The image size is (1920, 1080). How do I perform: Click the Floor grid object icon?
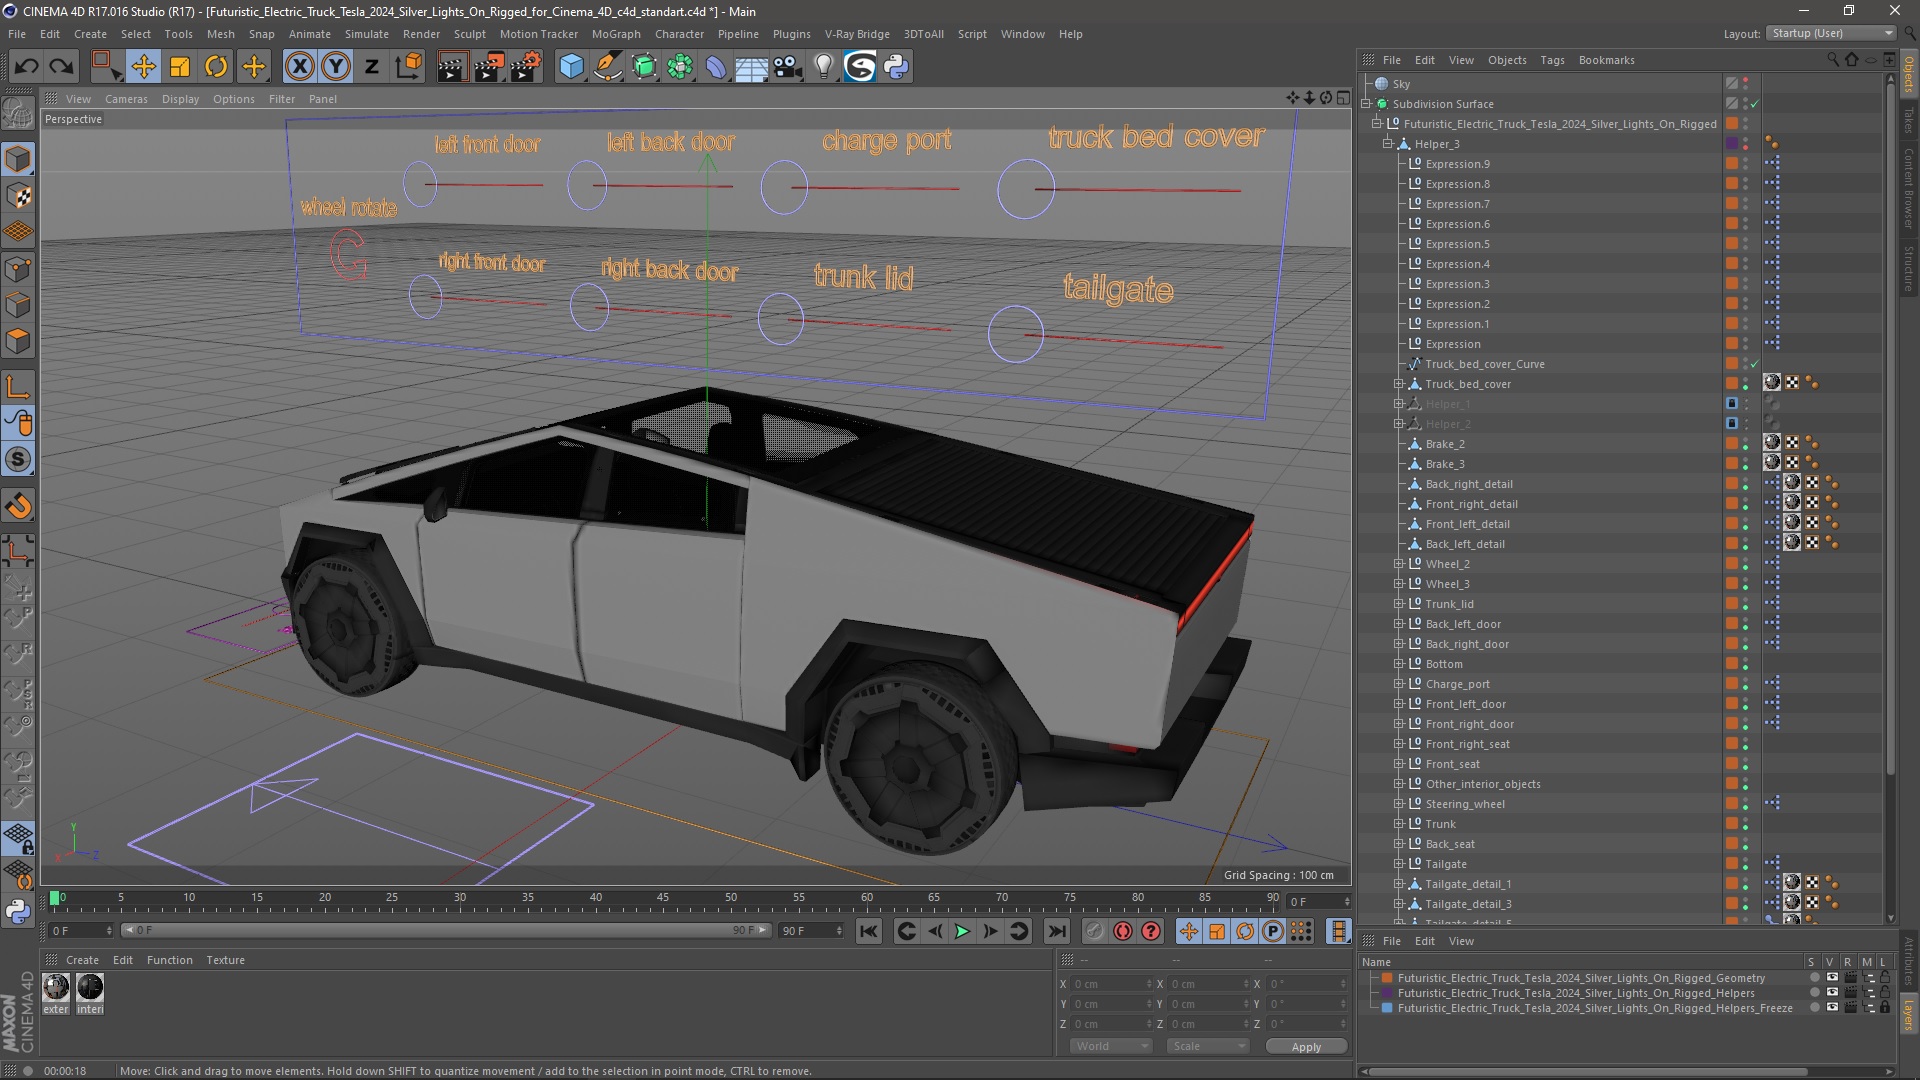[752, 67]
